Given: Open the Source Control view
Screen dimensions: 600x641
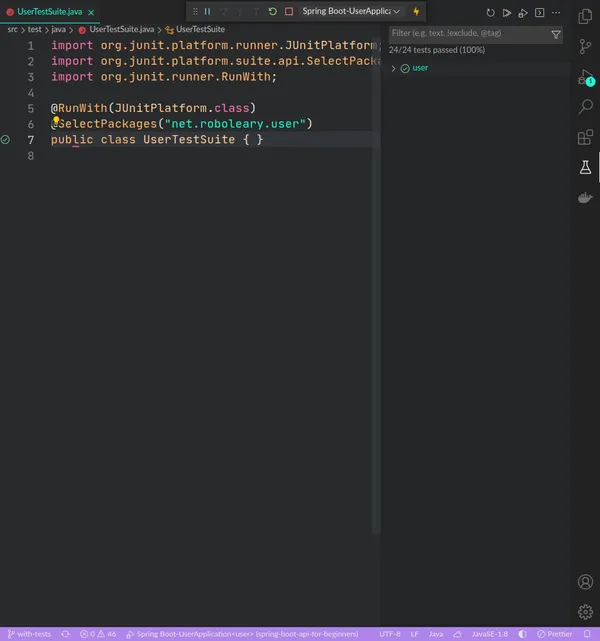Looking at the screenshot, I should coord(585,47).
